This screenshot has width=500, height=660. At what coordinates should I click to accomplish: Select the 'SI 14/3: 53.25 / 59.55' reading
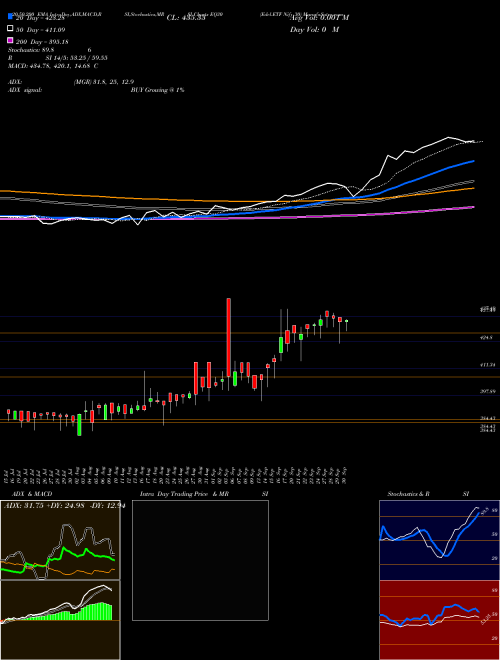click(76, 58)
